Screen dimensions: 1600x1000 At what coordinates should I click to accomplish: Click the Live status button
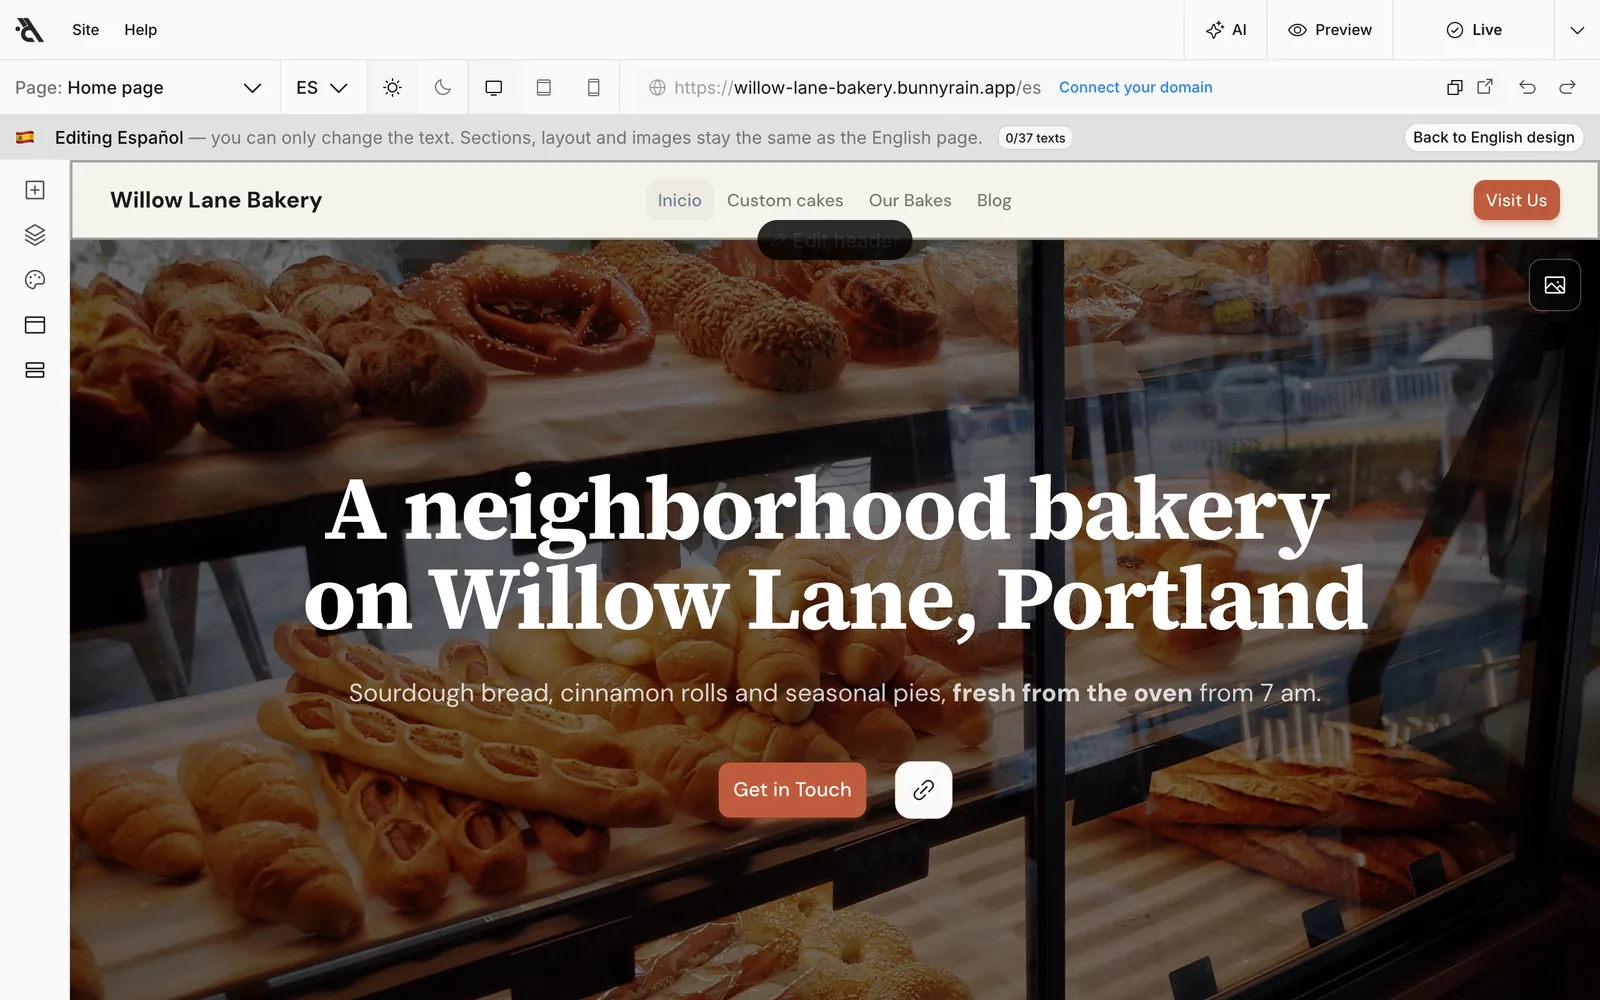[1474, 30]
